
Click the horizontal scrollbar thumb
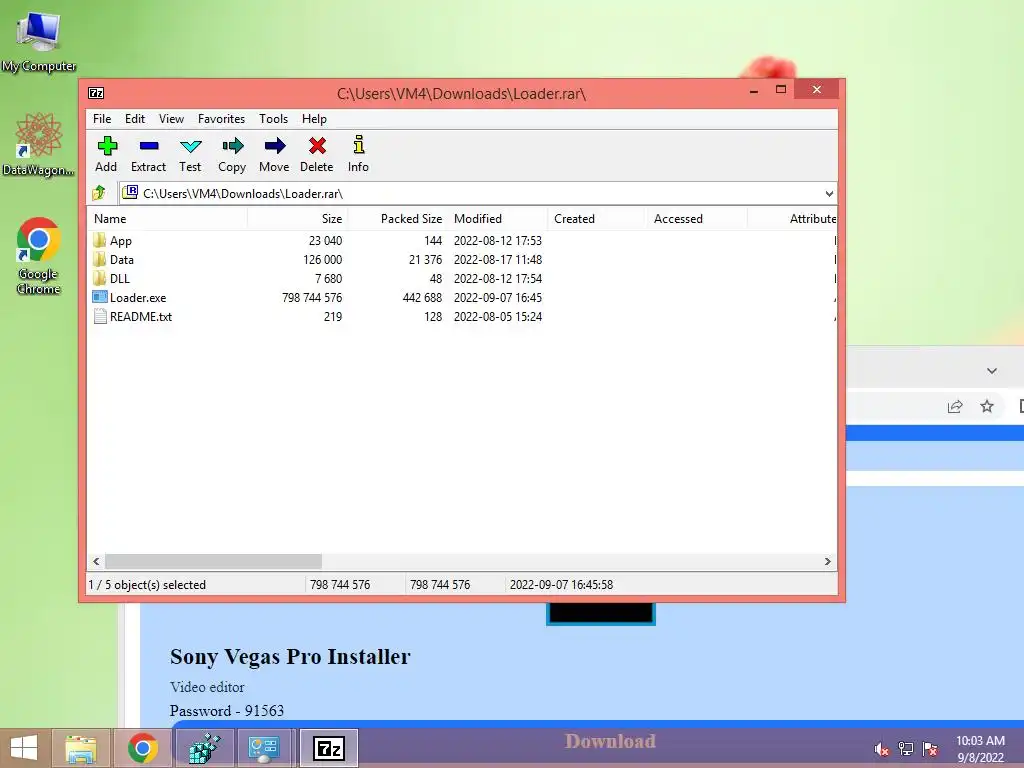point(214,561)
